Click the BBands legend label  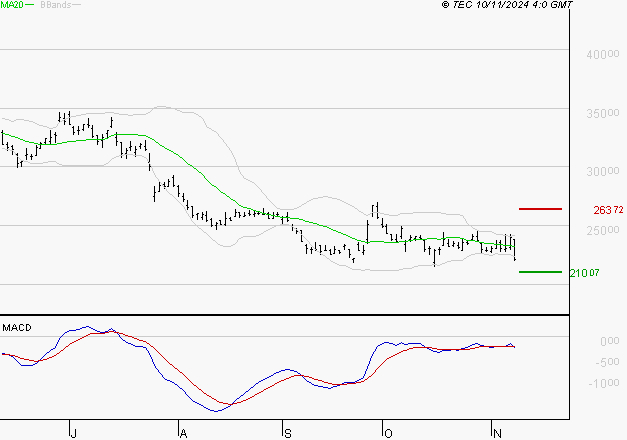pyautogui.click(x=56, y=5)
